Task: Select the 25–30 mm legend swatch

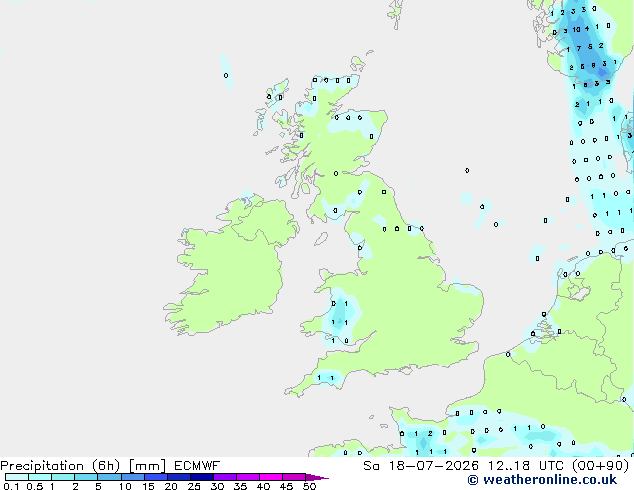Action: click(x=202, y=477)
